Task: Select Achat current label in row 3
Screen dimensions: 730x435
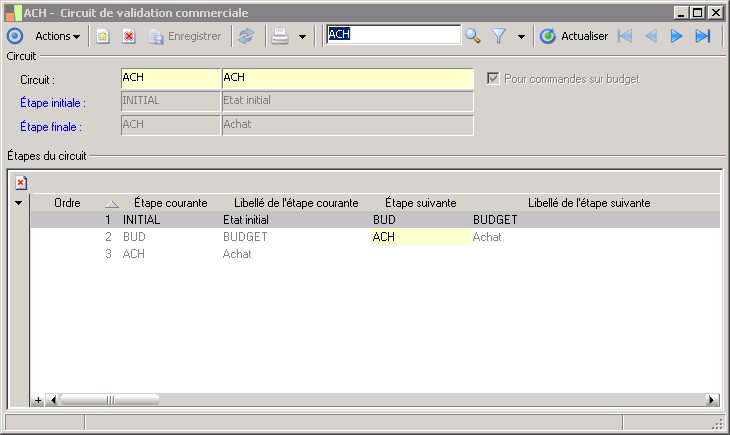Action: coord(296,254)
